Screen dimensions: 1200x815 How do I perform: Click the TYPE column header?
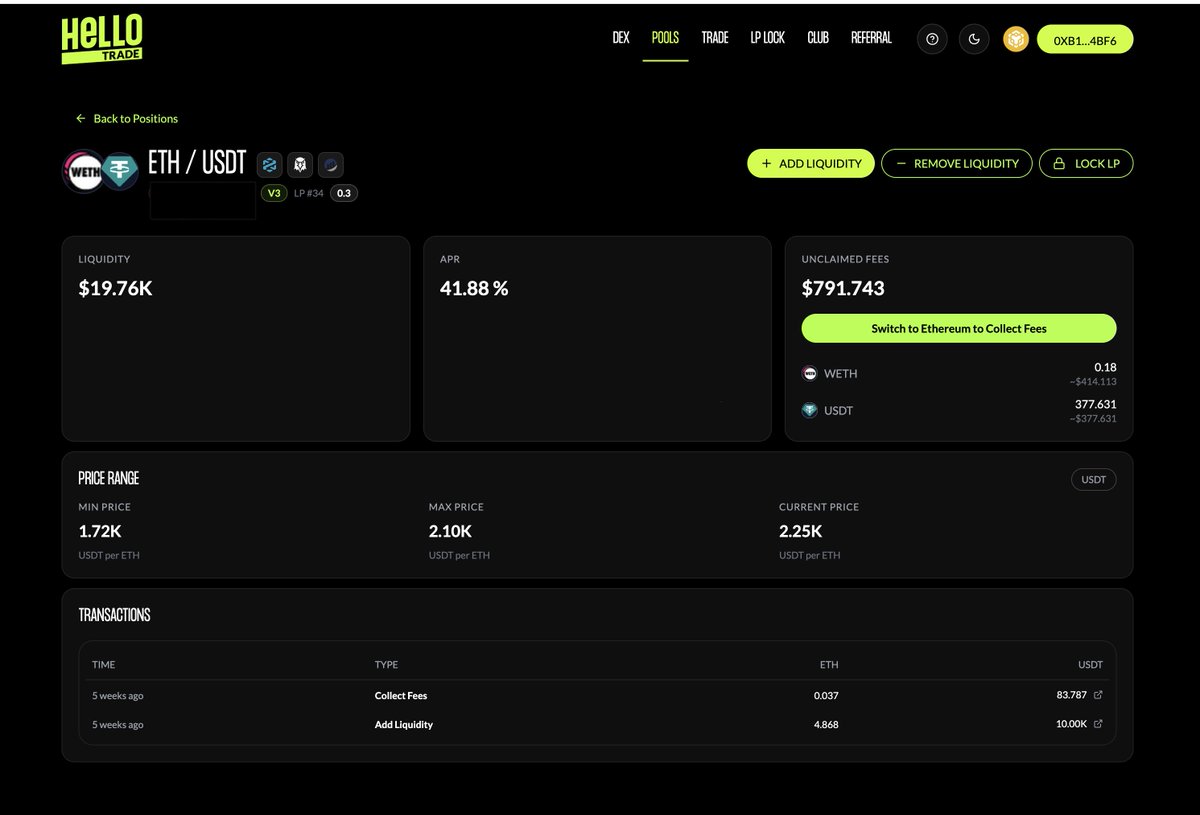click(386, 664)
